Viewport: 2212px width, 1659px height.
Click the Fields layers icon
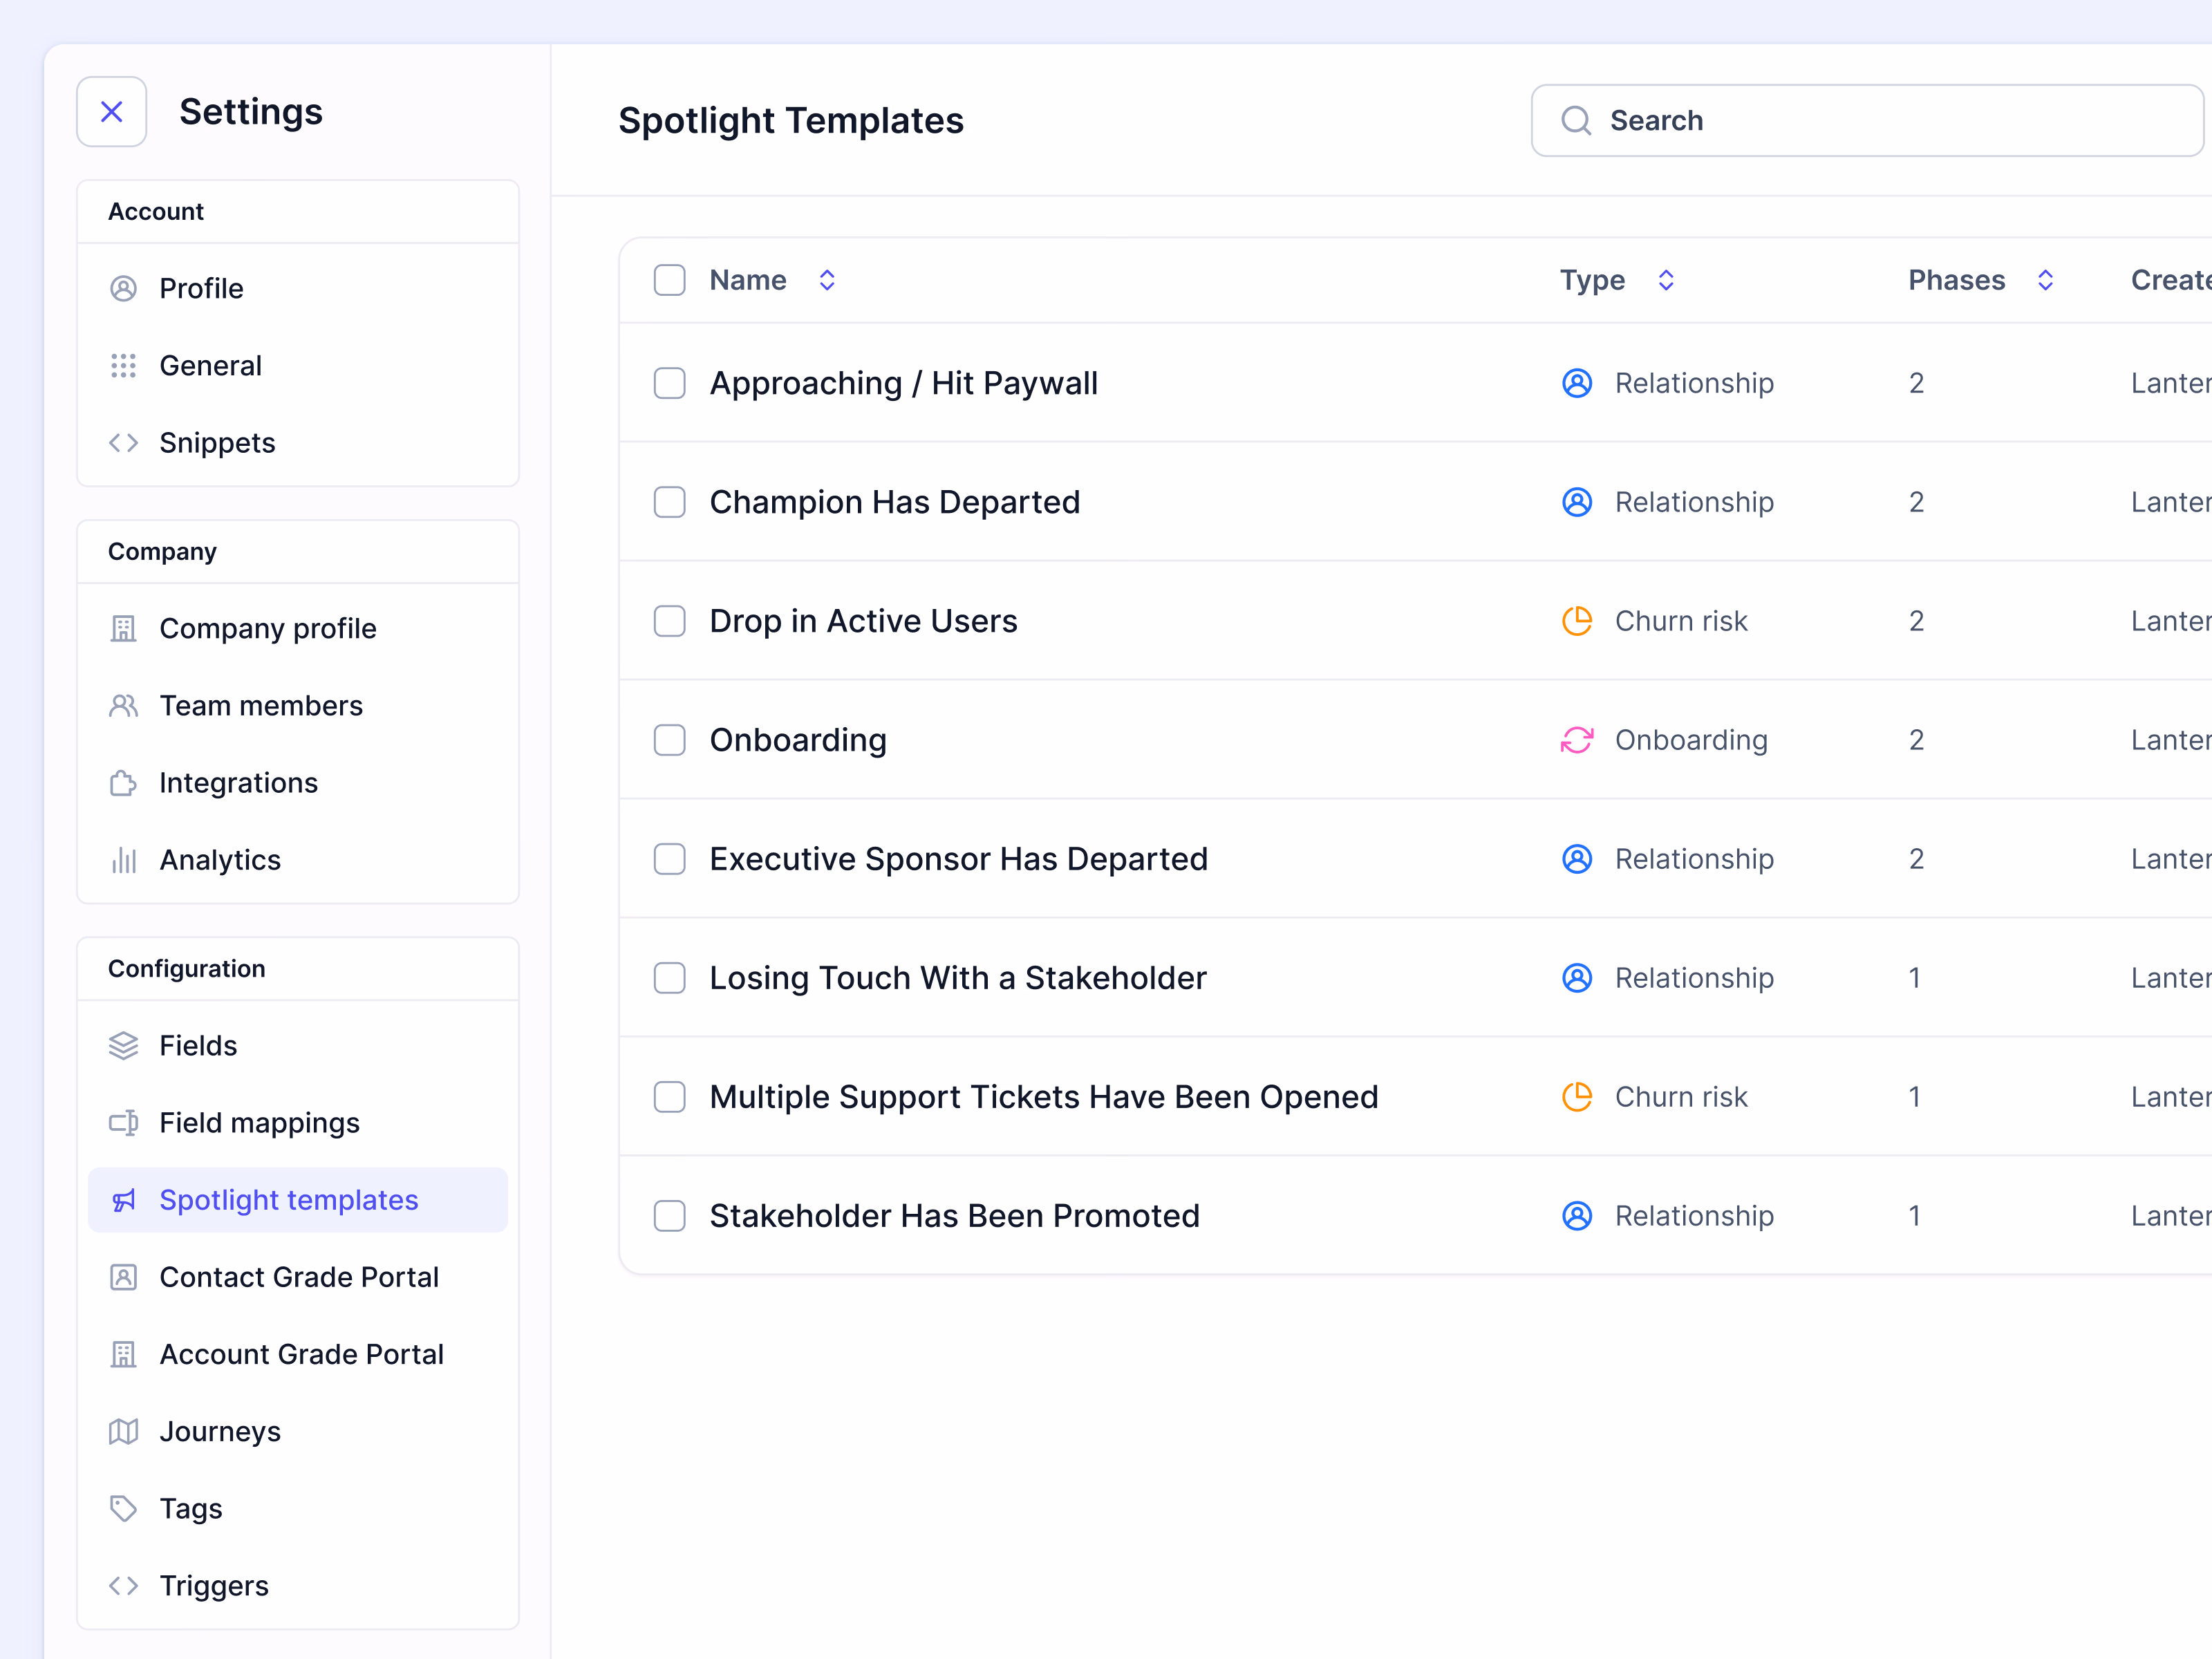coord(123,1046)
